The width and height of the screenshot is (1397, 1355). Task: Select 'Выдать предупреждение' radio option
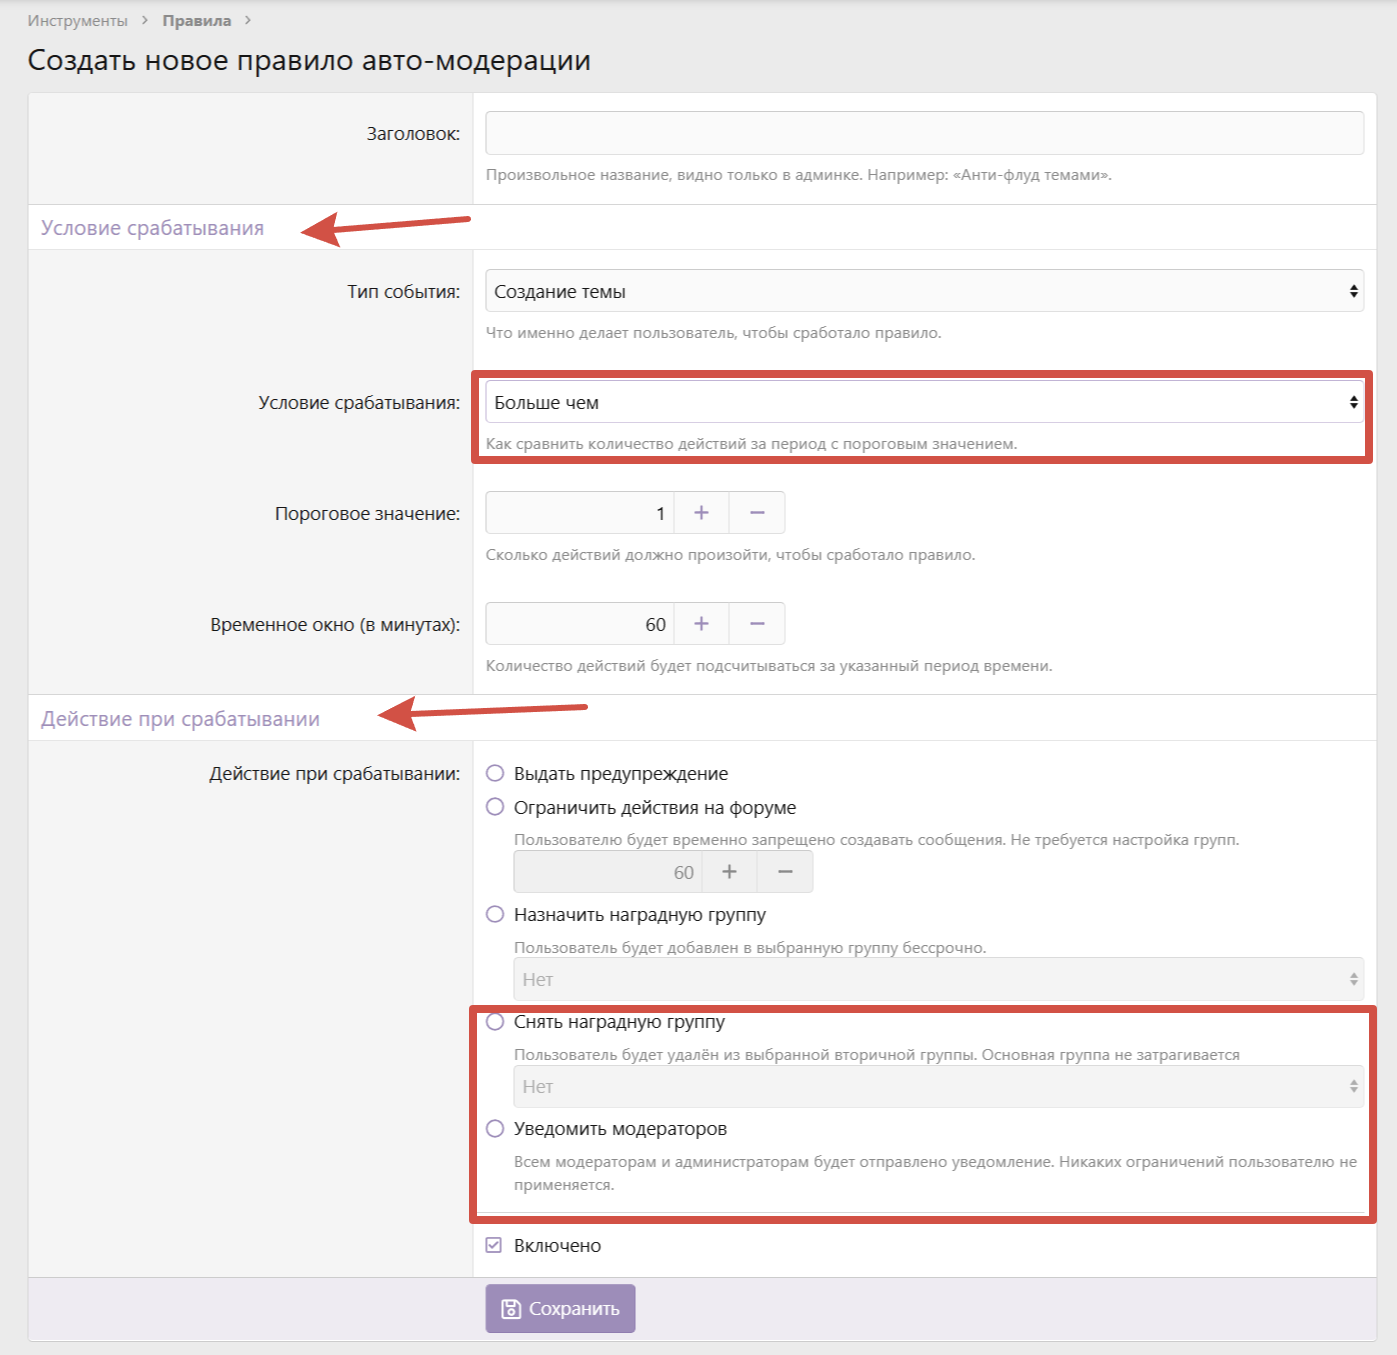pos(495,773)
